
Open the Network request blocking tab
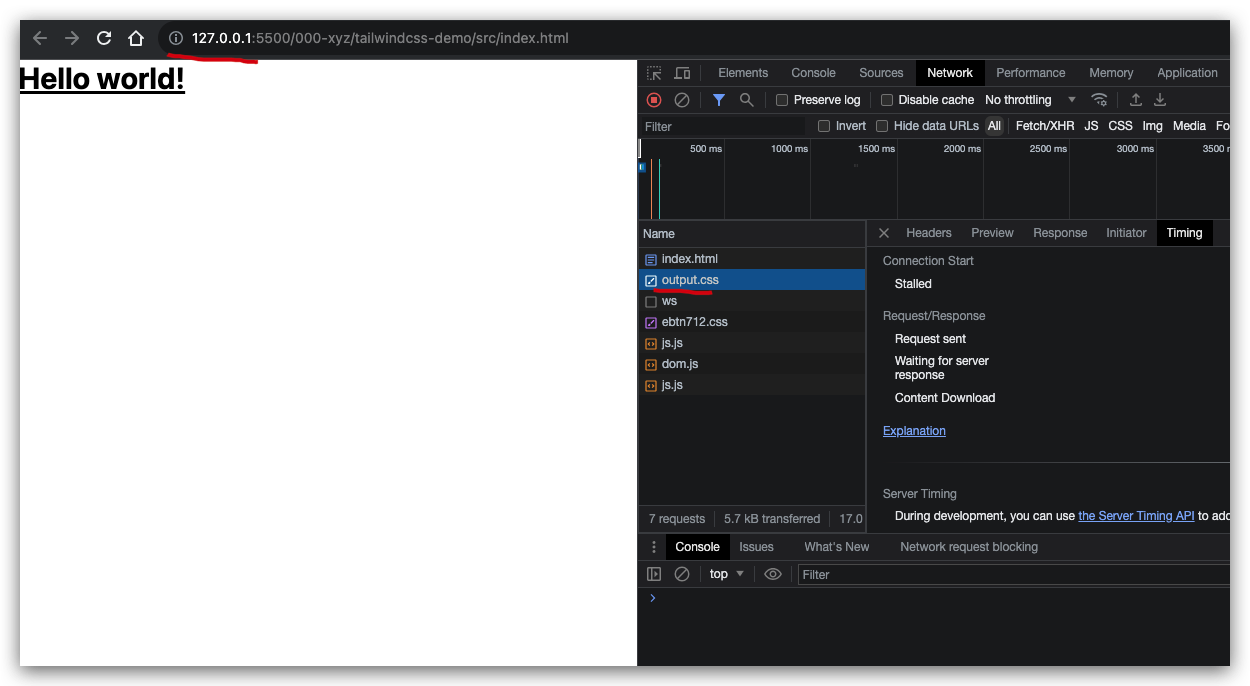969,547
